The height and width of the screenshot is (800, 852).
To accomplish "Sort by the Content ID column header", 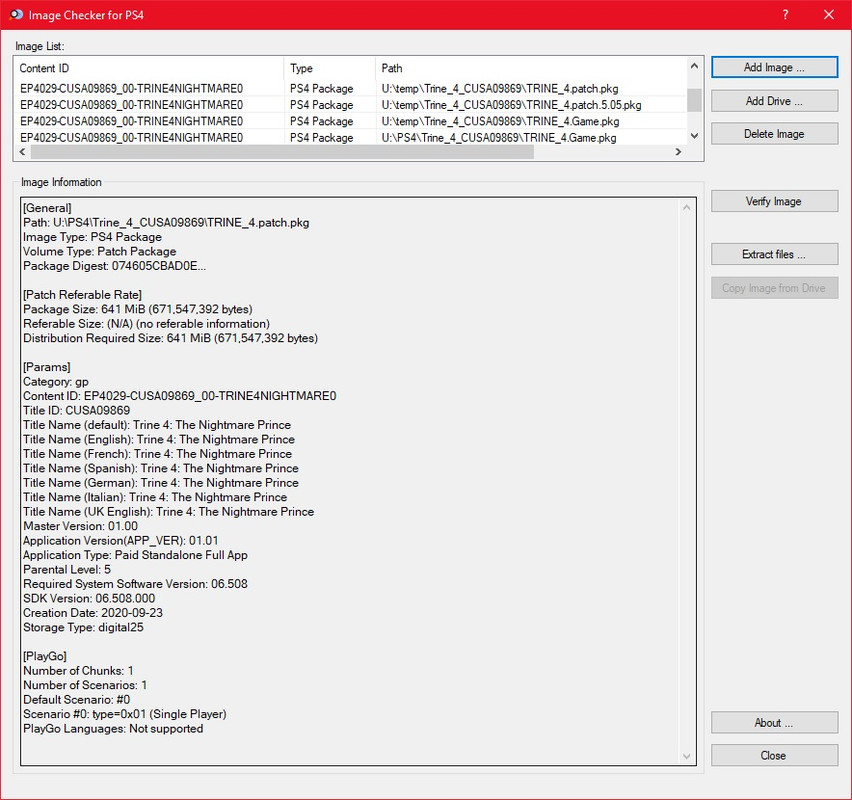I will click(x=148, y=68).
